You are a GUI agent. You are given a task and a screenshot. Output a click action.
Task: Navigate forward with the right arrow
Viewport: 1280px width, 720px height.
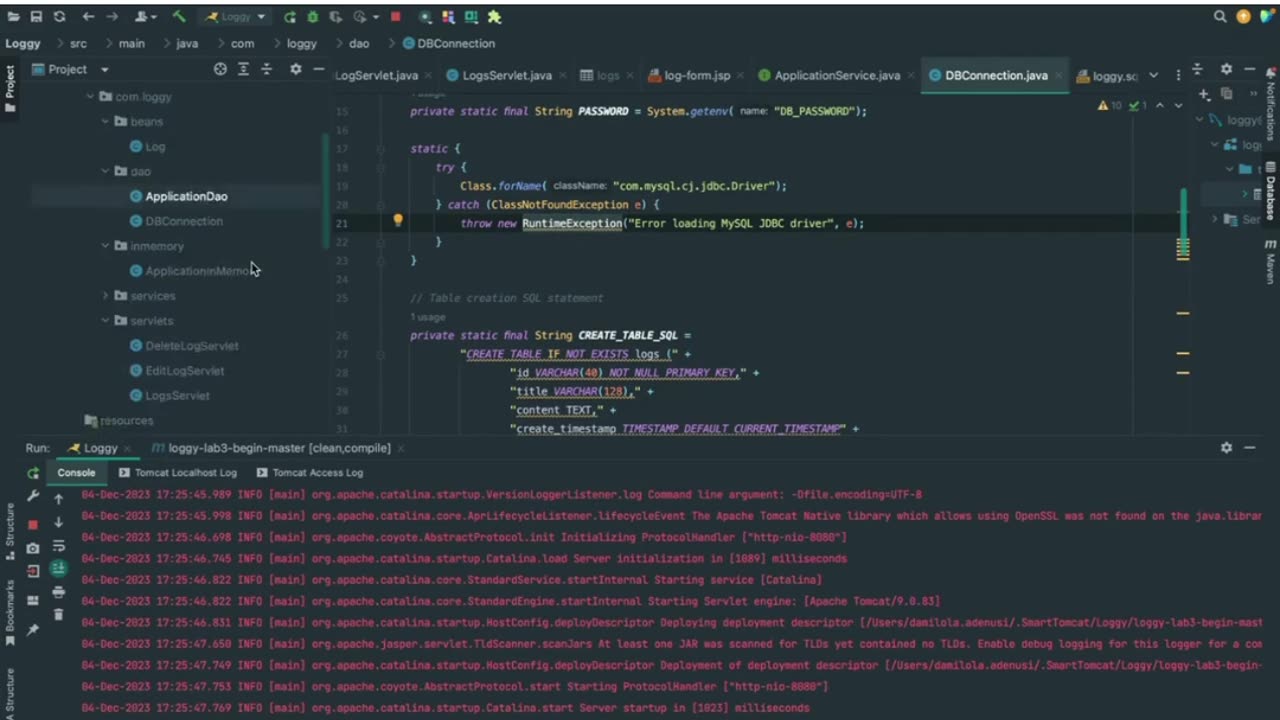[x=112, y=17]
